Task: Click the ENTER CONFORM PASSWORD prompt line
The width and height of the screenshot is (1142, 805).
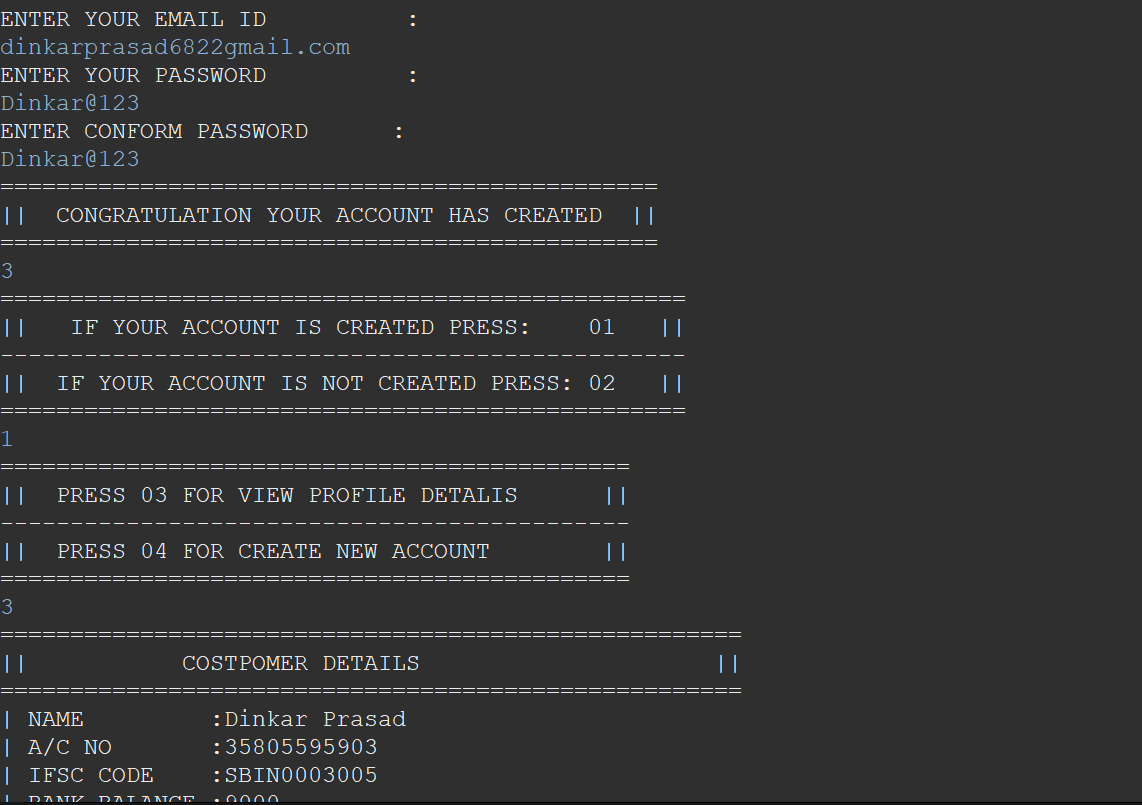Action: pyautogui.click(x=202, y=132)
